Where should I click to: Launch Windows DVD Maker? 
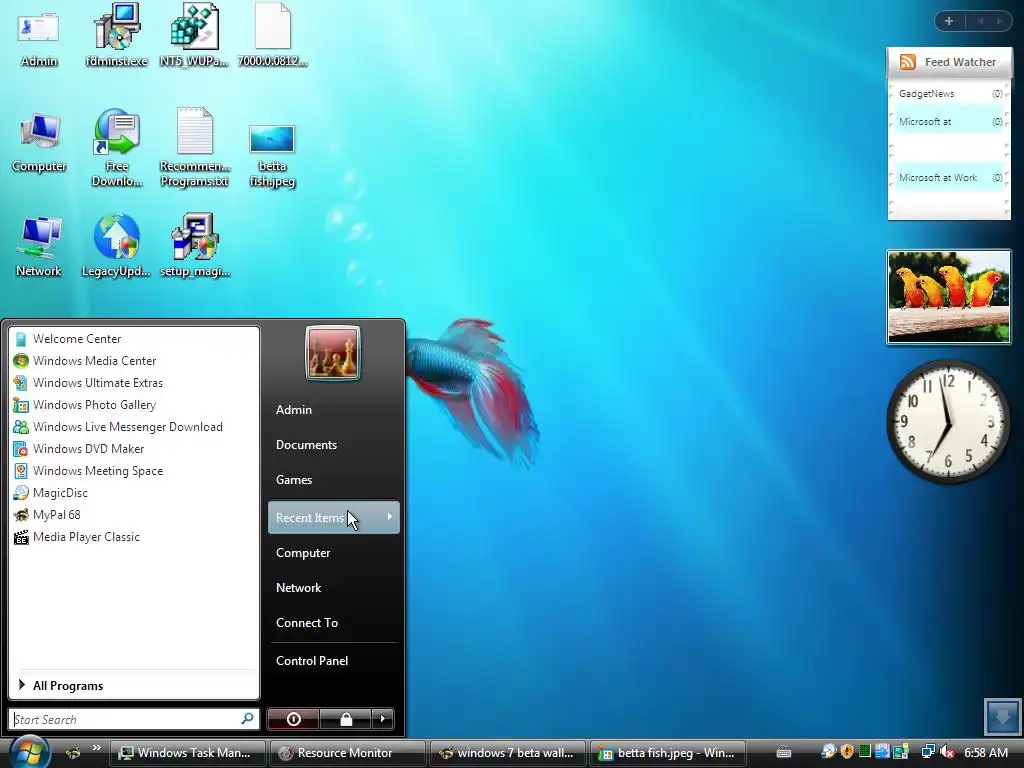click(x=134, y=449)
